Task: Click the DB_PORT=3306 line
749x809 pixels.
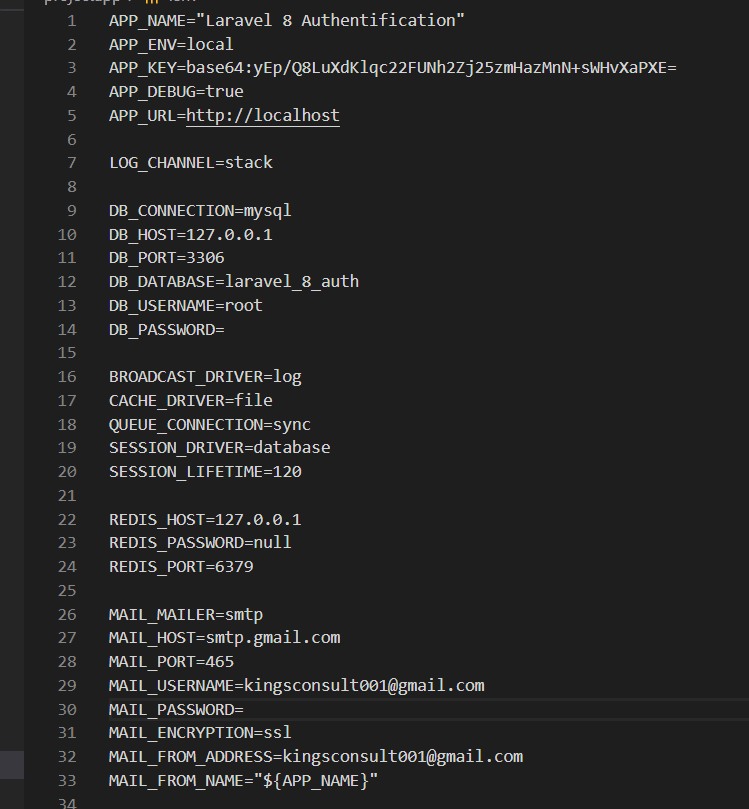Action: 166,257
